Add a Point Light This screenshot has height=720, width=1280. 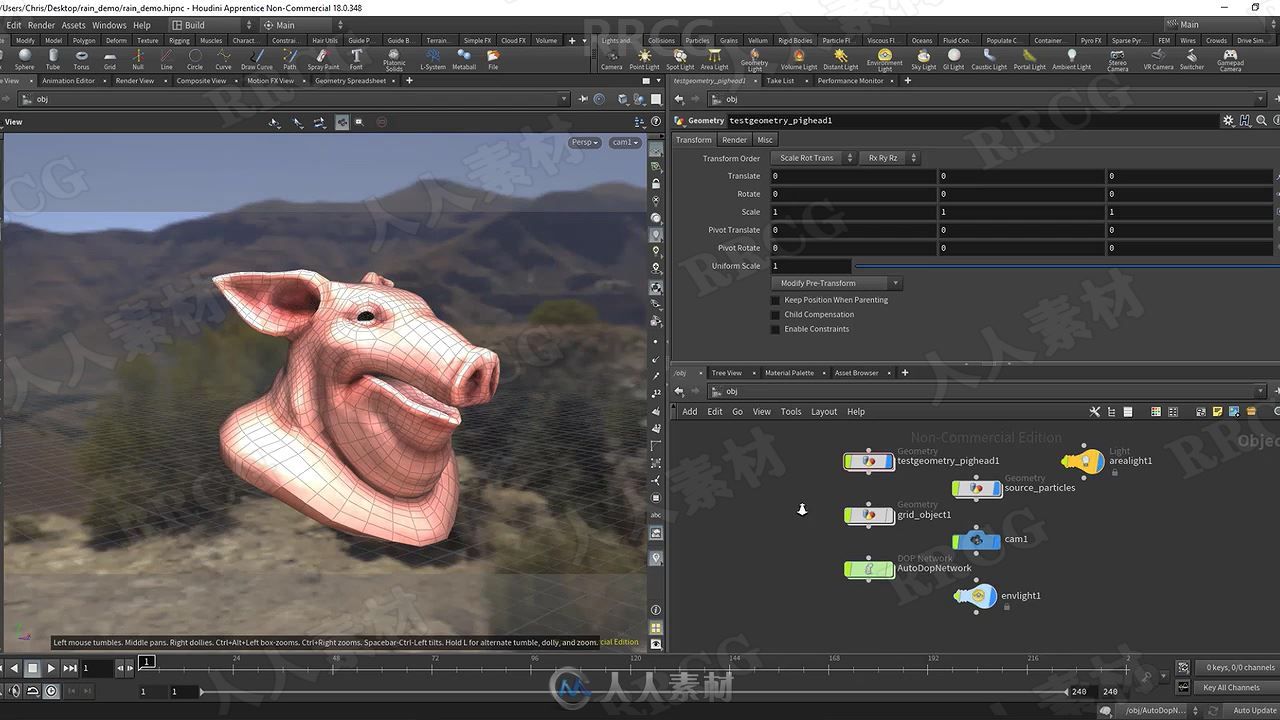(x=644, y=59)
